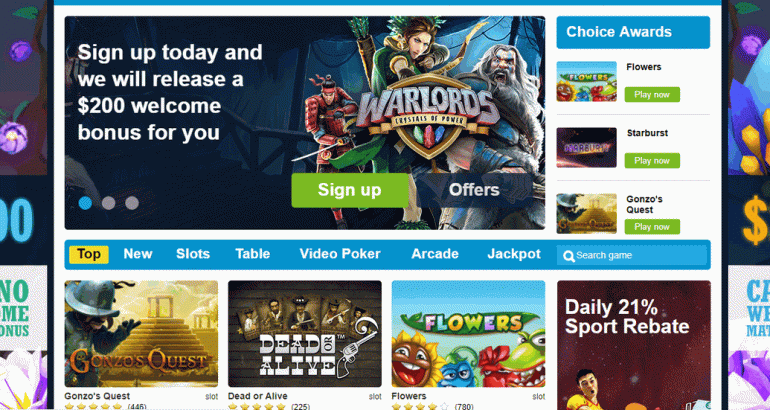
Task: View the Arcade games tab
Action: (x=435, y=254)
